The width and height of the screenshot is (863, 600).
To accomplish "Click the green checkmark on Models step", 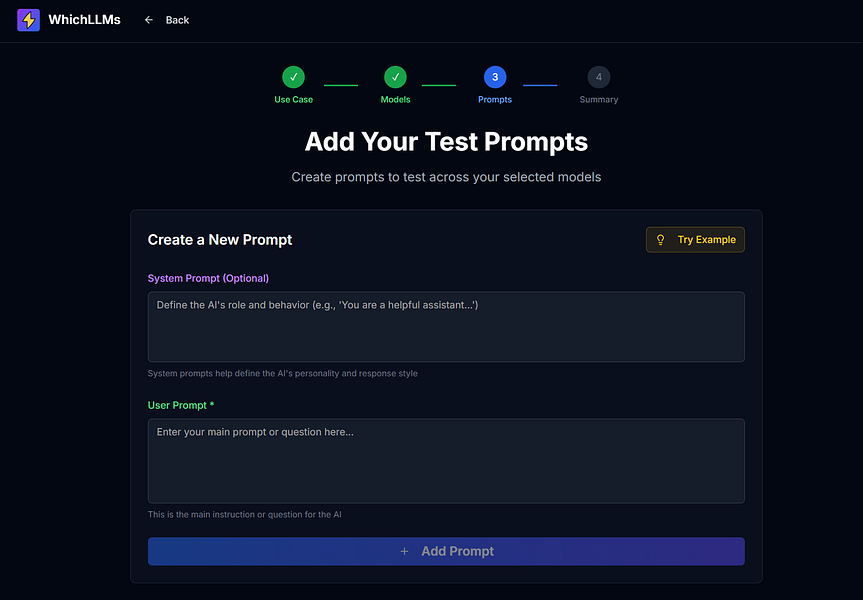I will 395,76.
